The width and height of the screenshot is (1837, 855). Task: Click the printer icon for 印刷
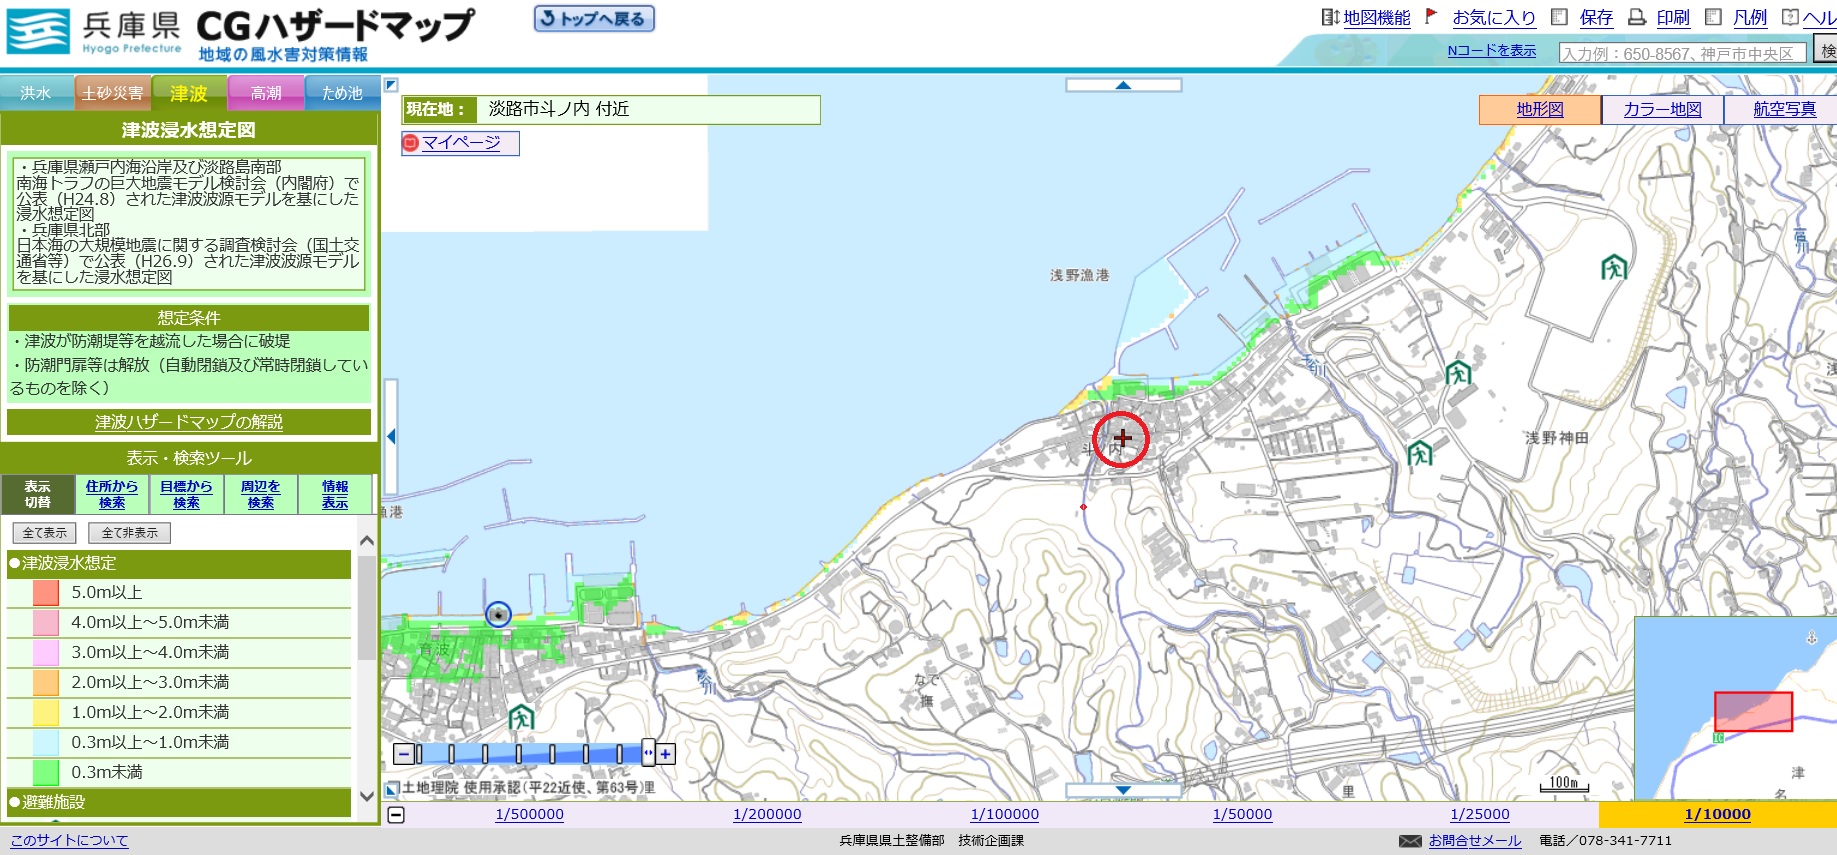(1637, 17)
